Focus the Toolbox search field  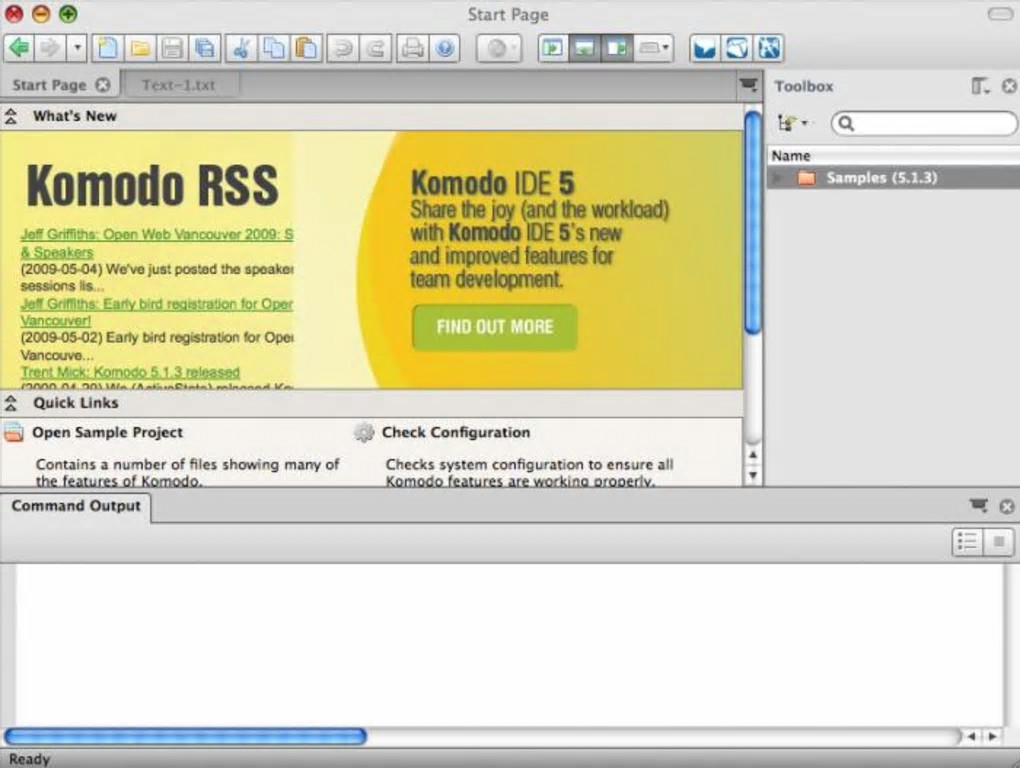point(924,124)
